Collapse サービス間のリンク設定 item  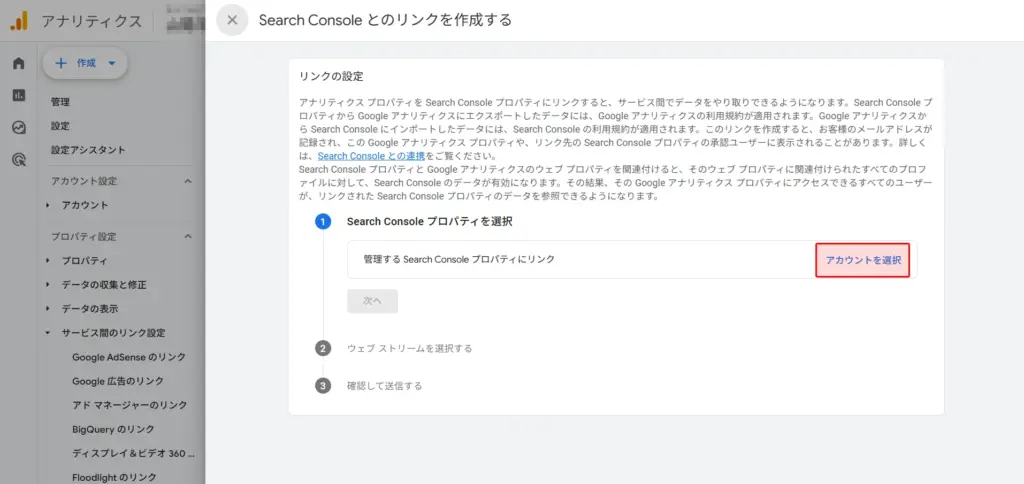coord(49,333)
